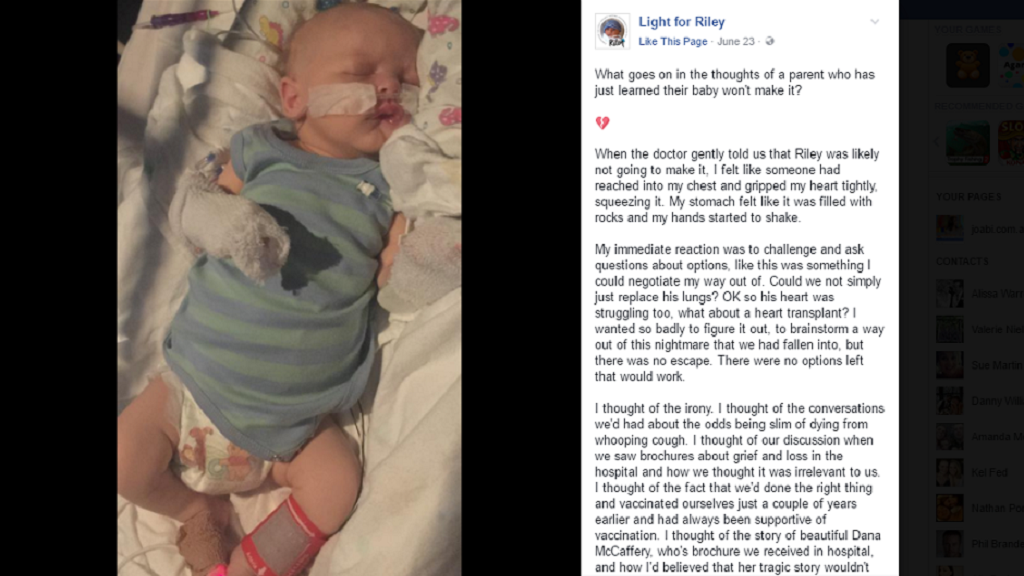Open chat with Nathan Por contact
The image size is (1024, 576).
980,508
